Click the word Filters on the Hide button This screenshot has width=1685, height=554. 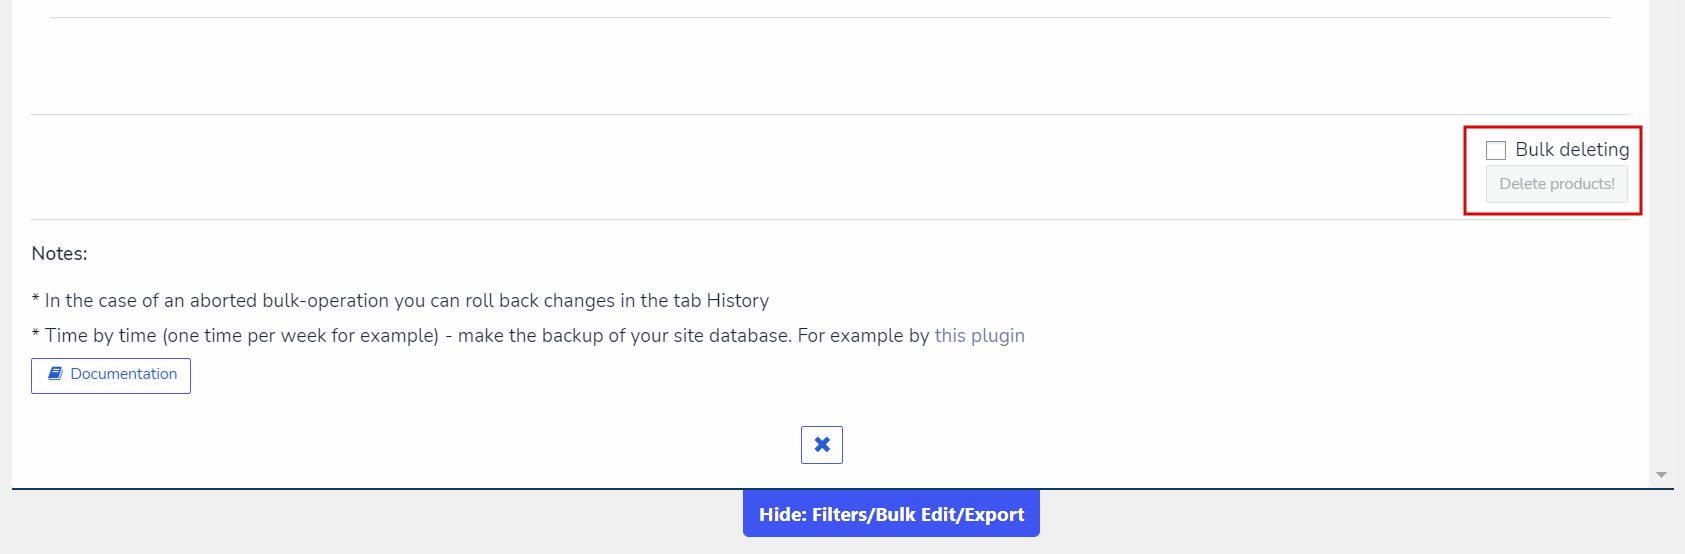point(840,514)
